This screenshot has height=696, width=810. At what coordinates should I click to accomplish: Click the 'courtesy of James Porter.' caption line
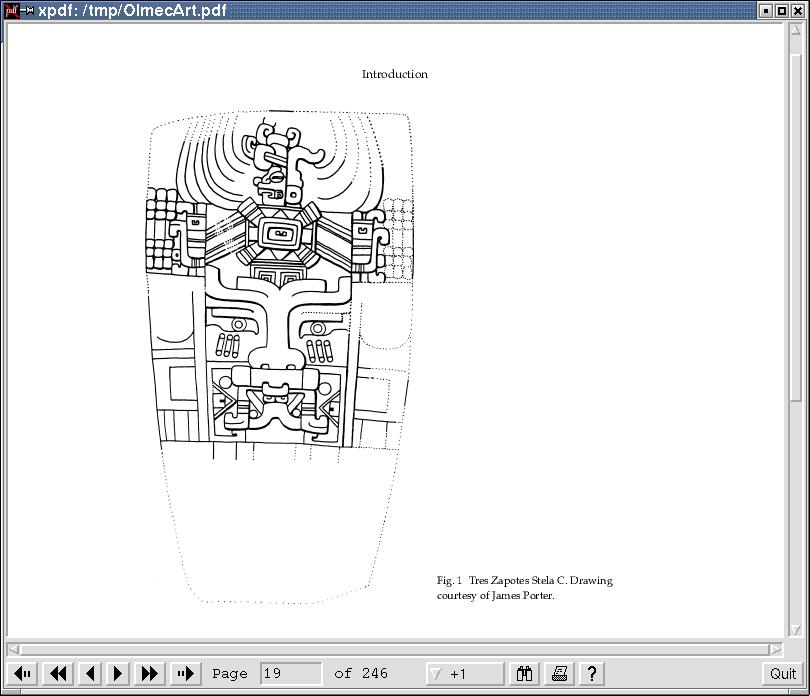(x=495, y=595)
